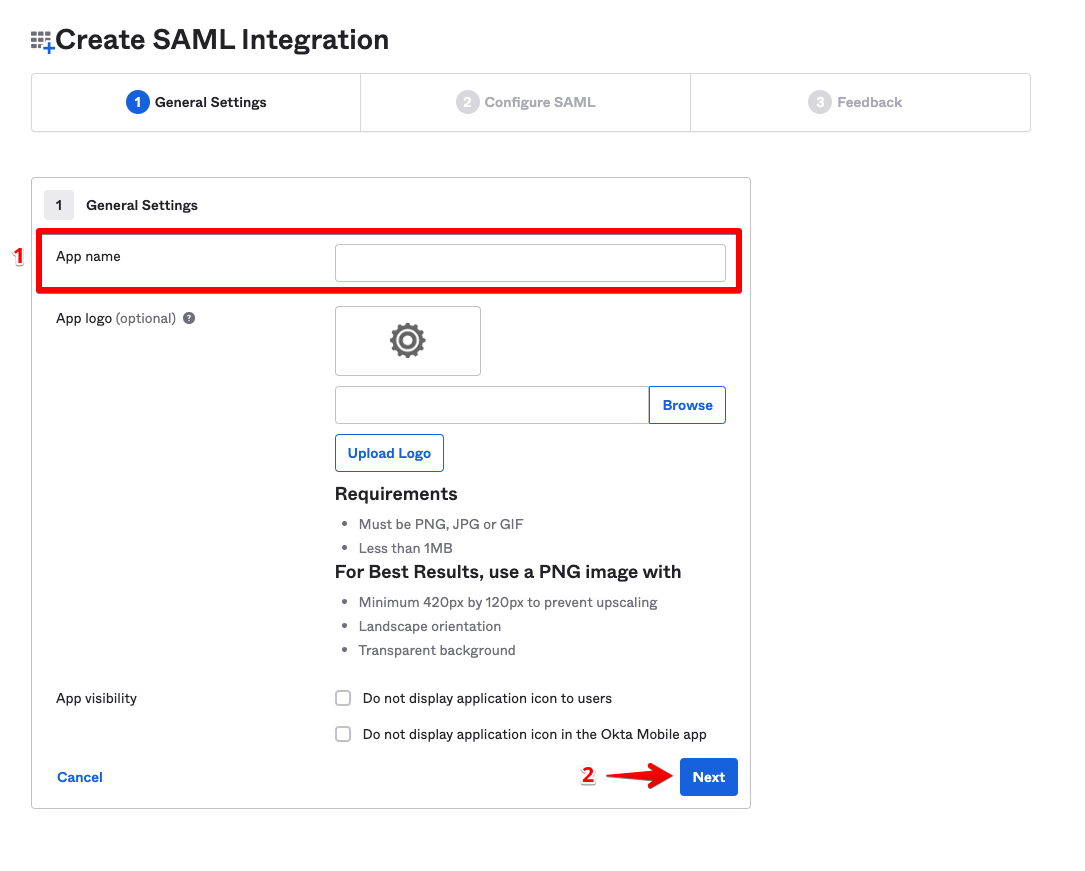The width and height of the screenshot is (1085, 871).
Task: Switch to the General Settings step tab
Action: pos(196,102)
